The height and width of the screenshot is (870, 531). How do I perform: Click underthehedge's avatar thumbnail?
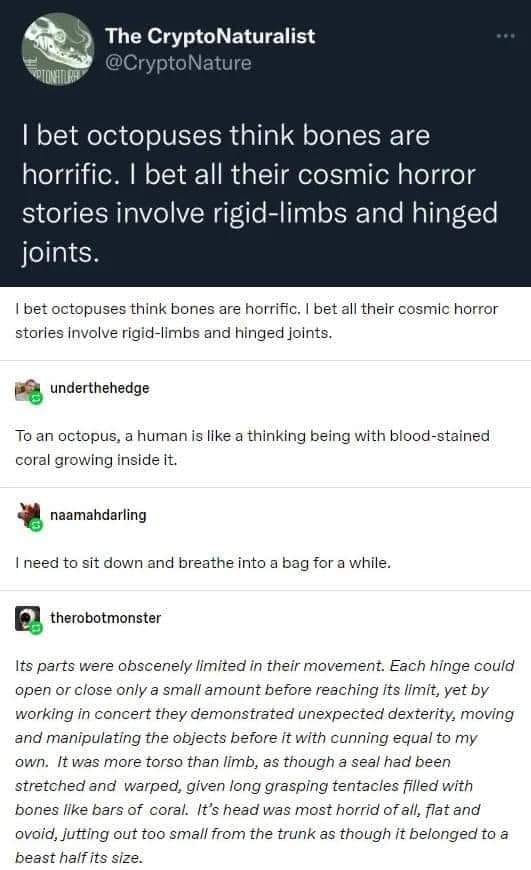[28, 391]
